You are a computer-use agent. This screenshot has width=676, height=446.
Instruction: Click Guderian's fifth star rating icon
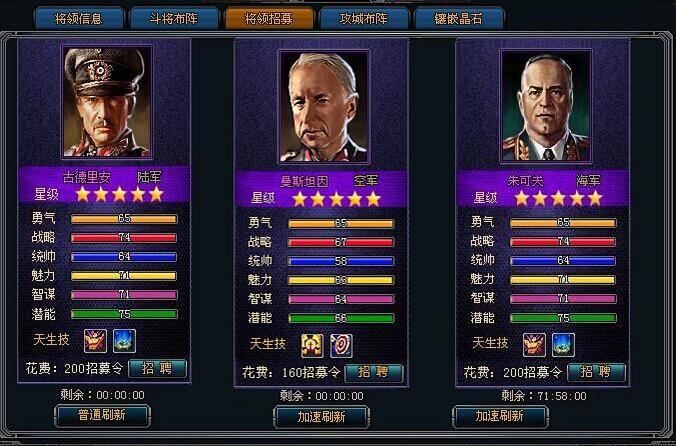156,194
